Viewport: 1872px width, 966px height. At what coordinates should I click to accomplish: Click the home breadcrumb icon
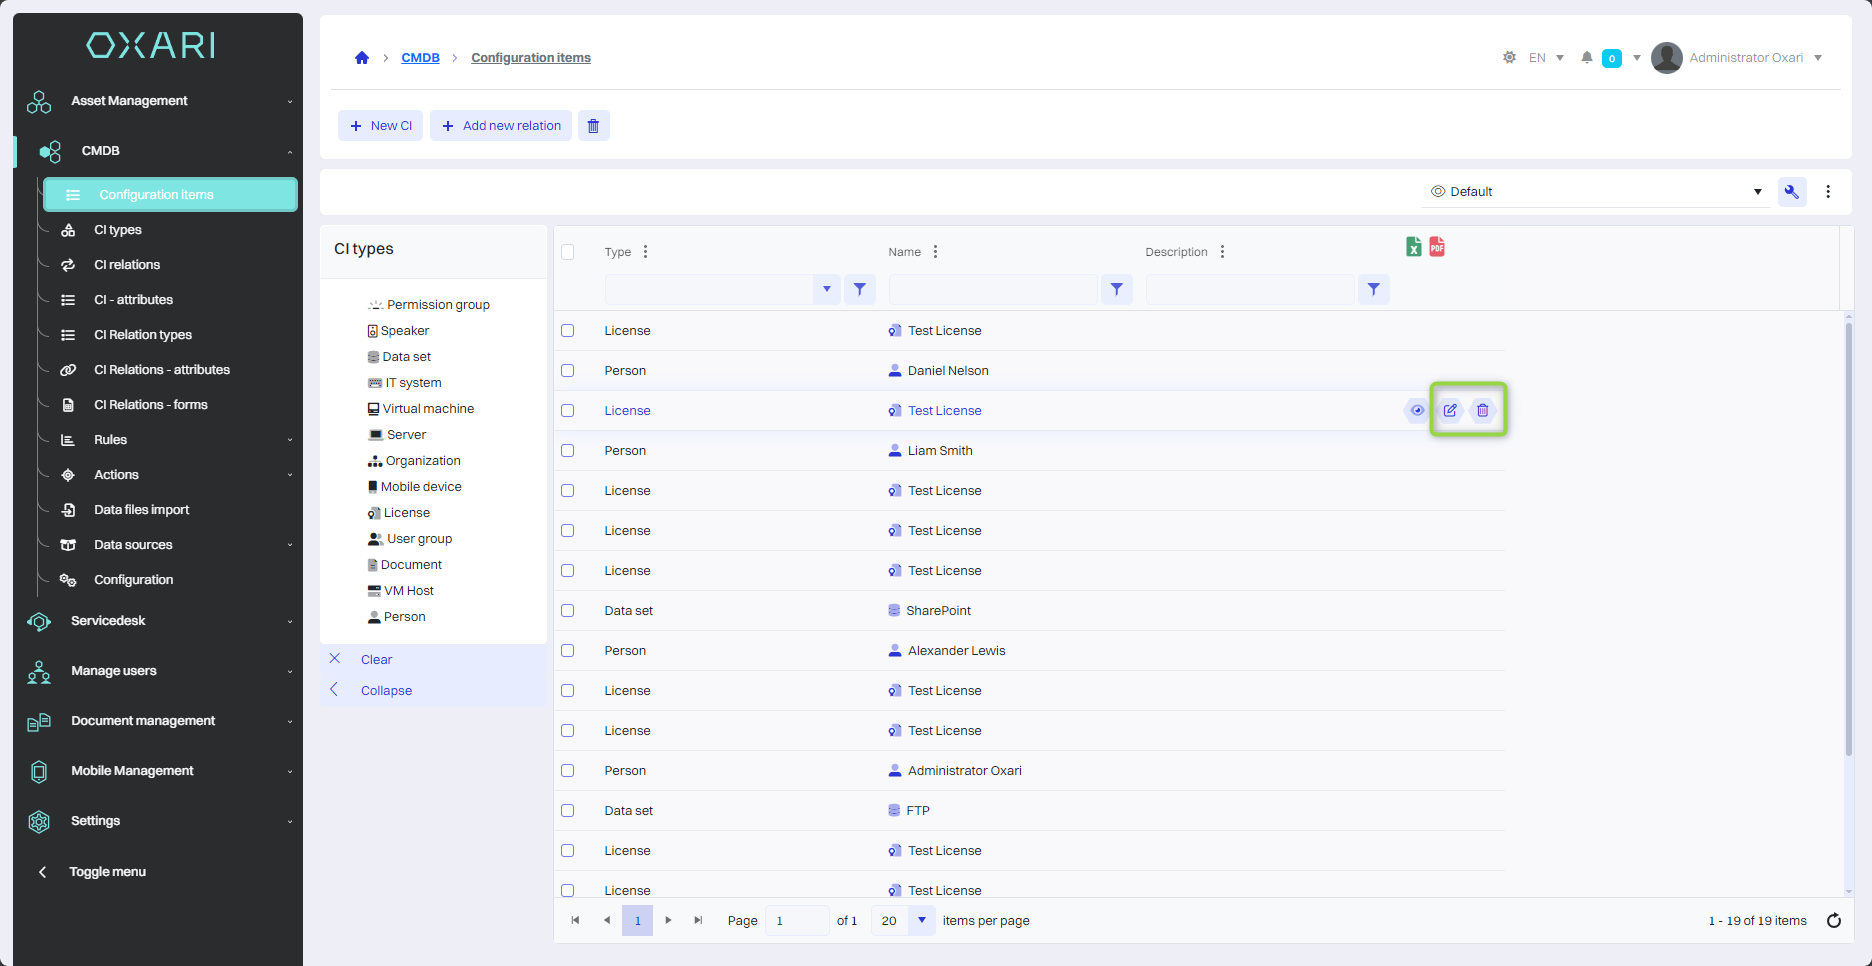pyautogui.click(x=362, y=58)
